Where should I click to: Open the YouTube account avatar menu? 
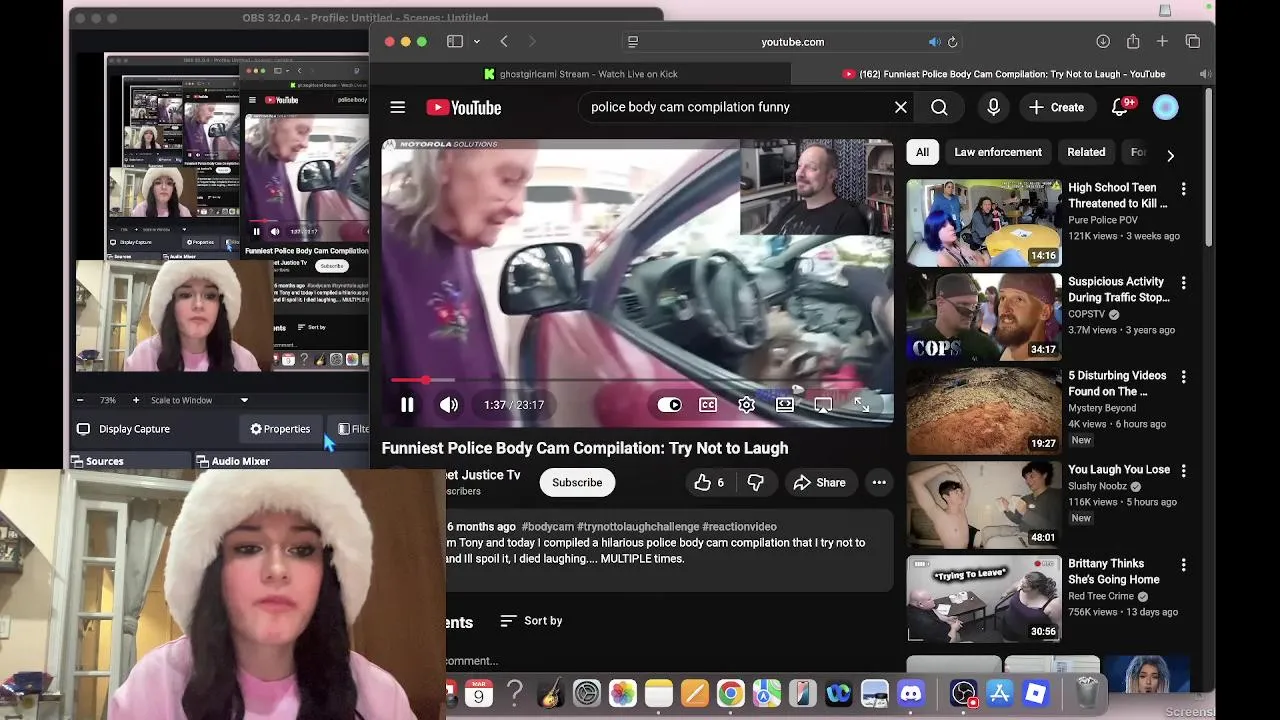(x=1166, y=107)
